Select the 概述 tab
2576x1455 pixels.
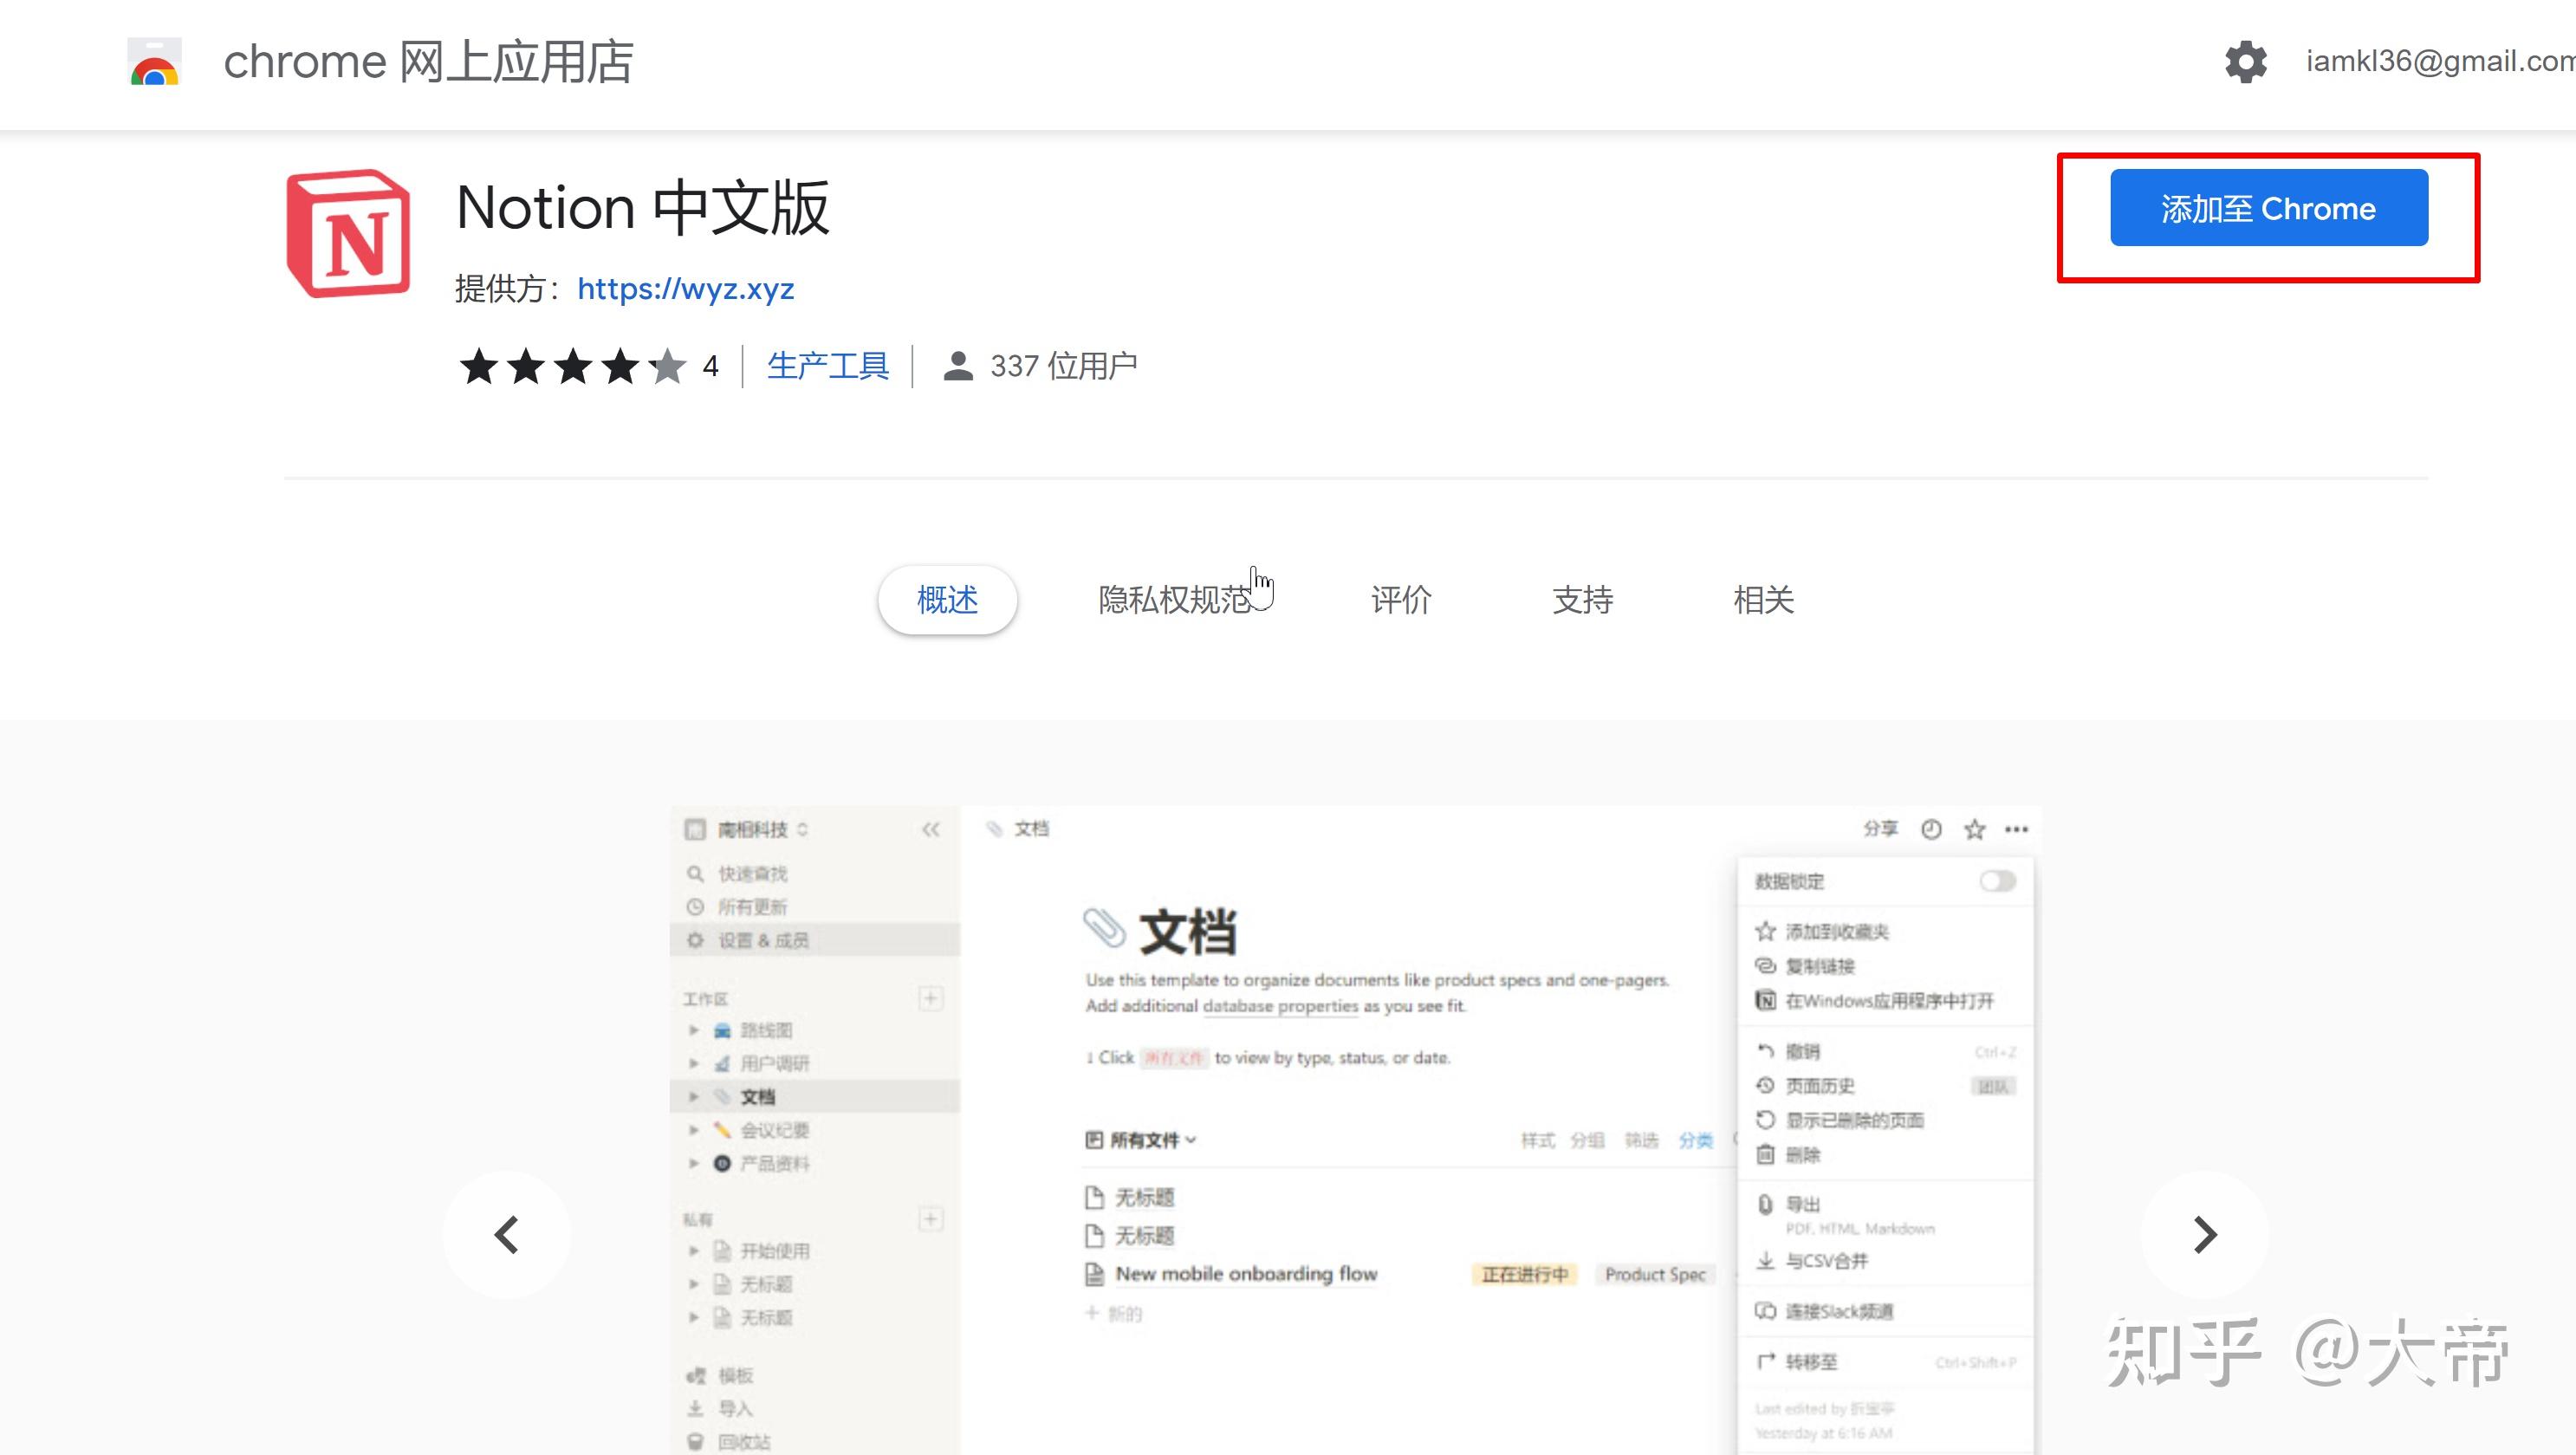pyautogui.click(x=947, y=600)
